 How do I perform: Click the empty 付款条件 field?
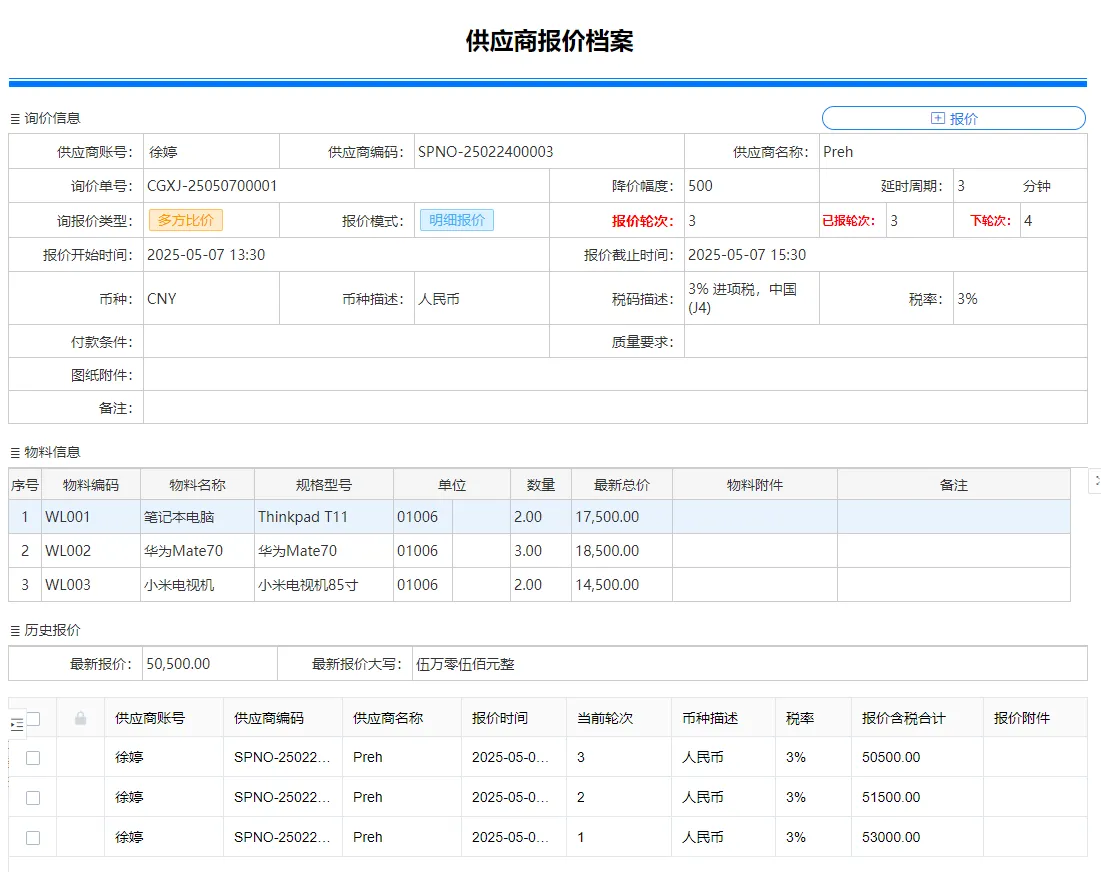coord(346,341)
